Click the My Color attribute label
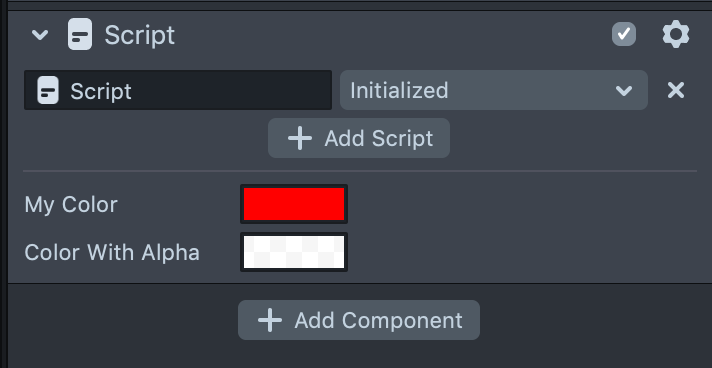712x368 pixels. [x=71, y=204]
